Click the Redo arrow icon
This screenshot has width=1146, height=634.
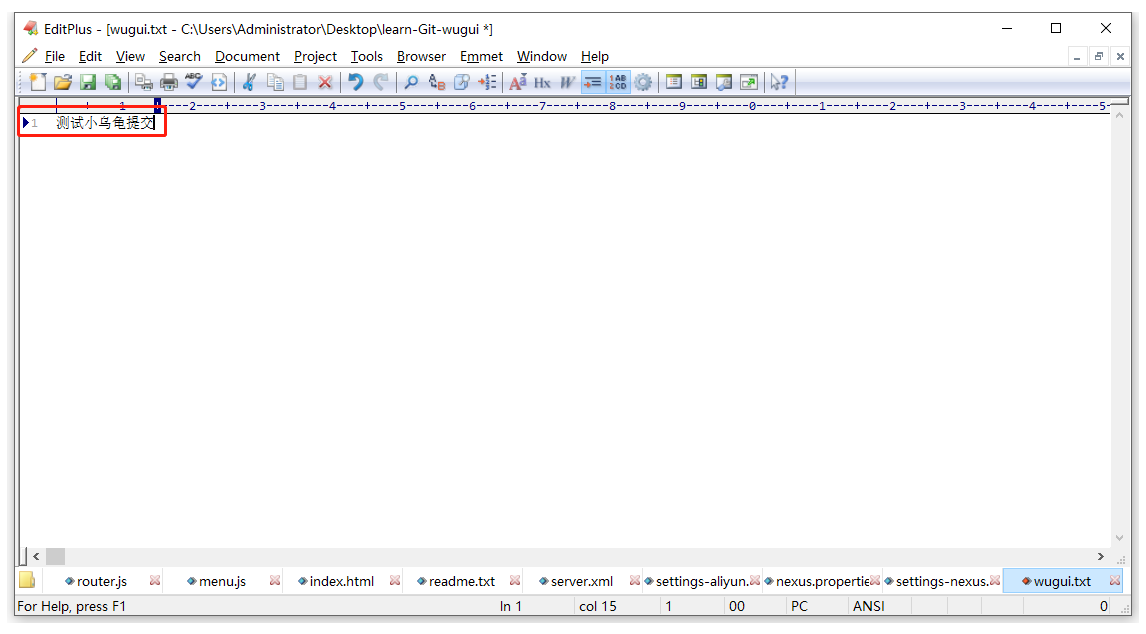tap(381, 82)
